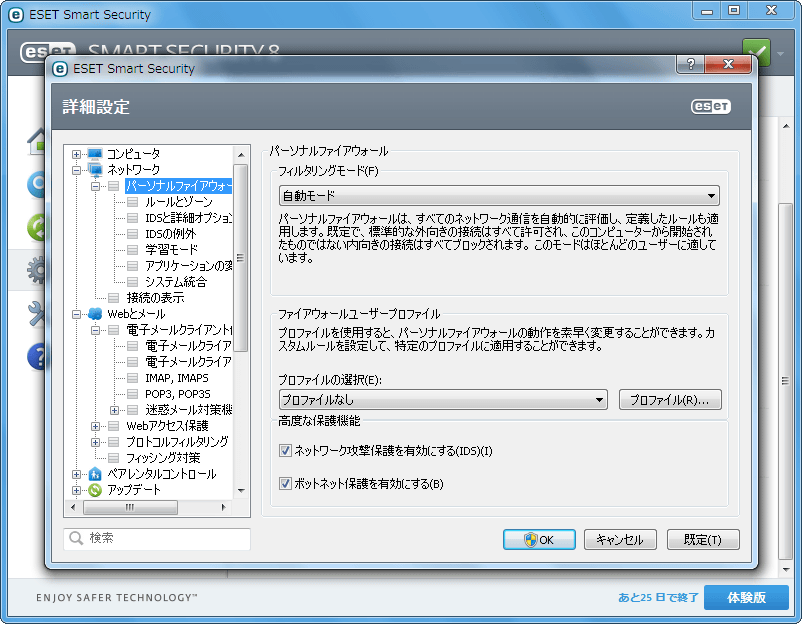Open the home icon in main window sidebar
The image size is (802, 624).
coord(36,142)
